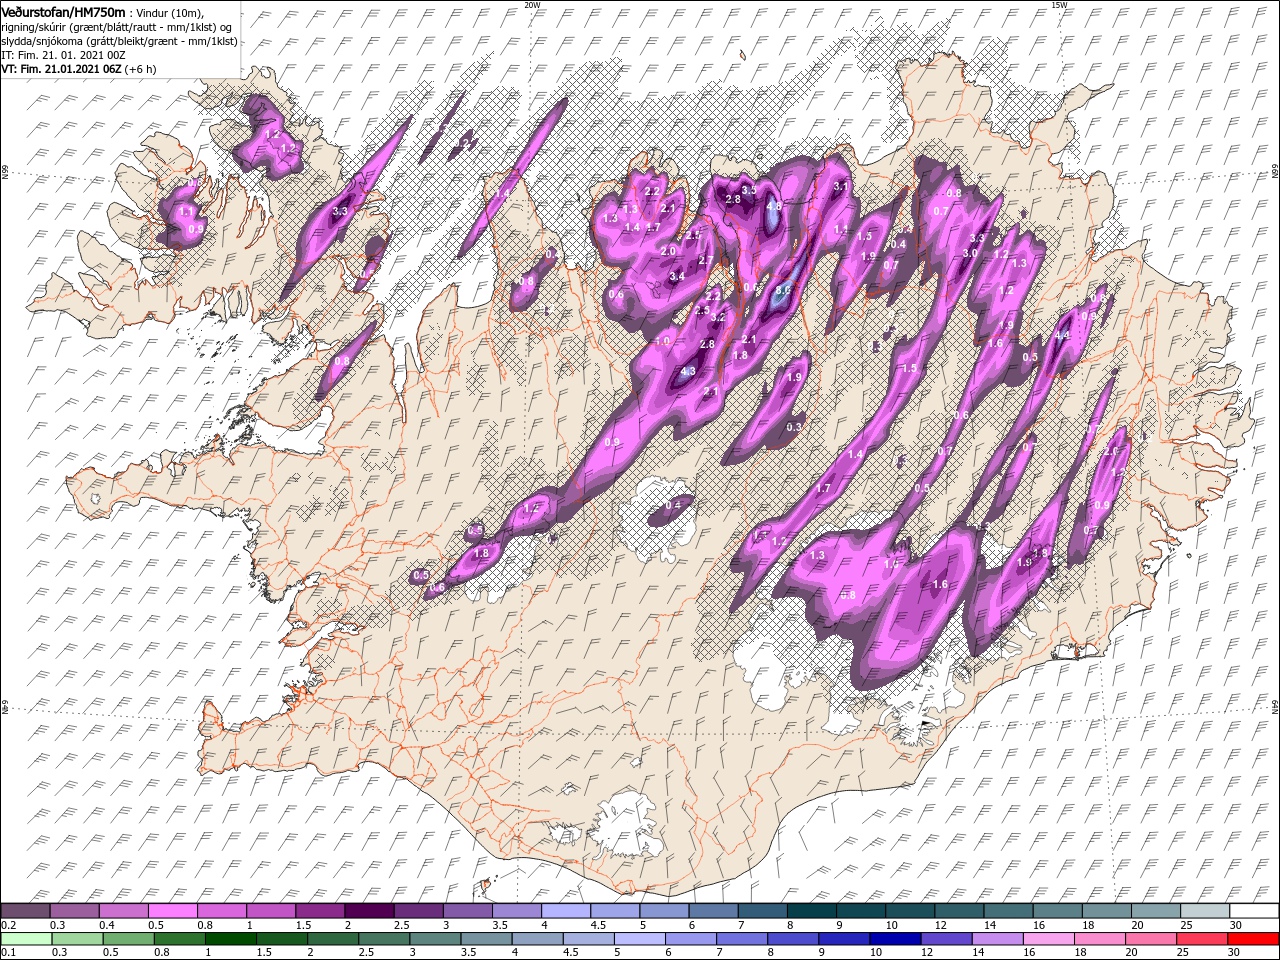Screen dimensions: 1280x960
Task: Click the 'slydda/snjókoma' legend description line
Action: coord(120,41)
